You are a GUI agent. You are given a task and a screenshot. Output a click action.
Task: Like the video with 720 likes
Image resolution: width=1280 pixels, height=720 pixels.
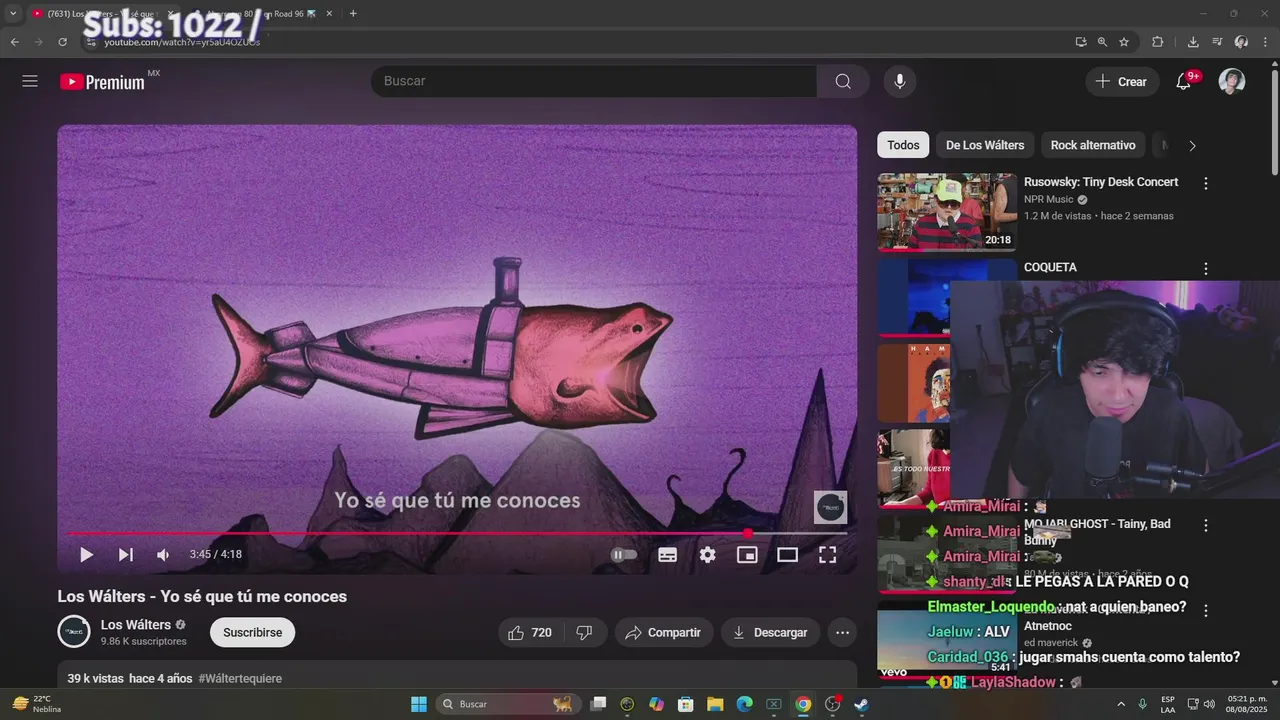coord(531,632)
